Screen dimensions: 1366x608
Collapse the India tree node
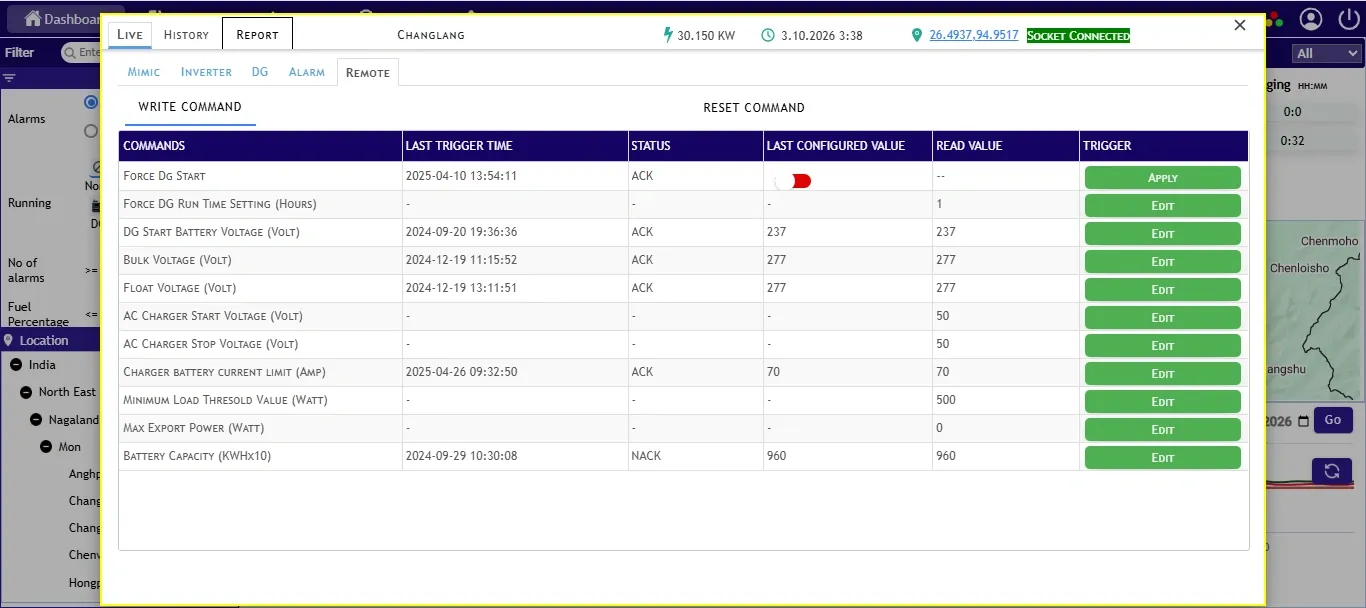(x=16, y=365)
